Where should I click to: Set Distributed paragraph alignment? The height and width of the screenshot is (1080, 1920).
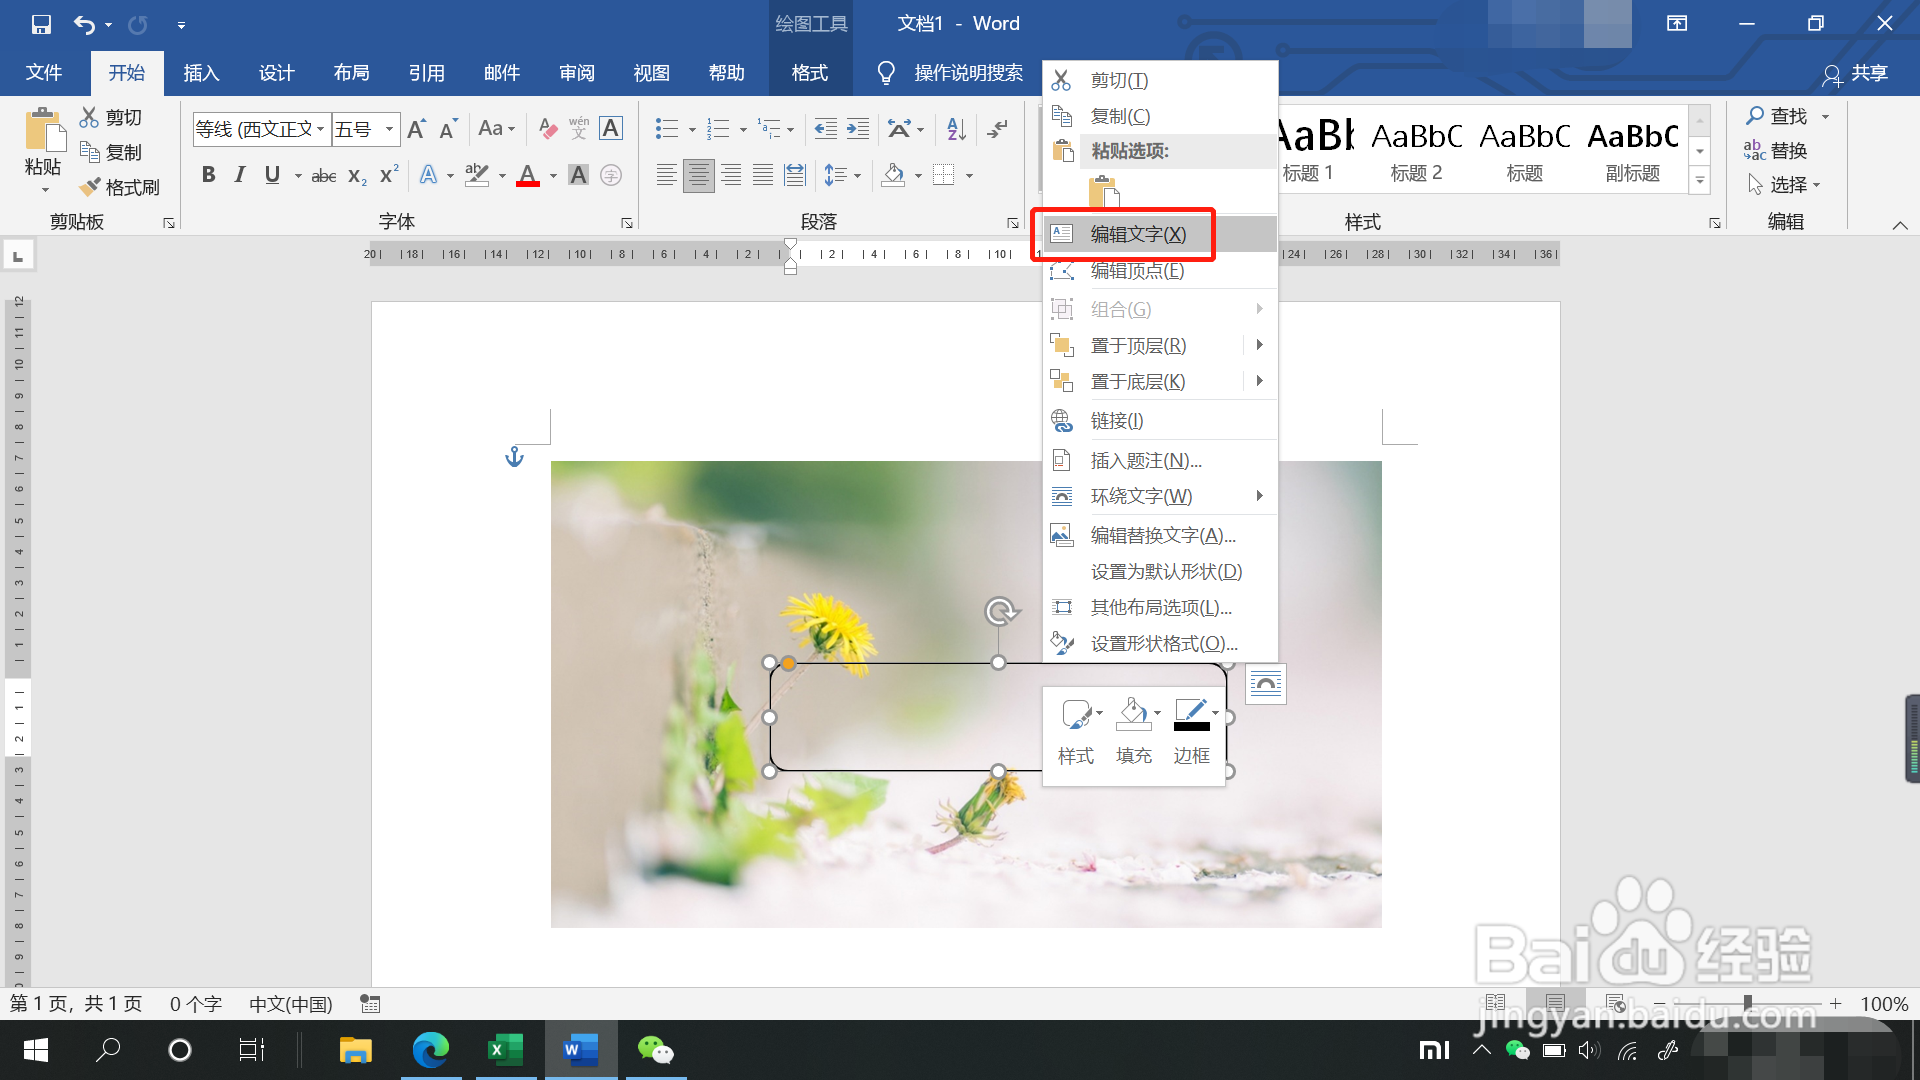[x=795, y=176]
